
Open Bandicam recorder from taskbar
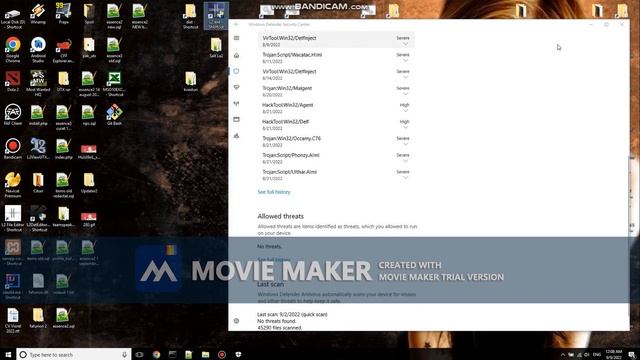pos(222,355)
